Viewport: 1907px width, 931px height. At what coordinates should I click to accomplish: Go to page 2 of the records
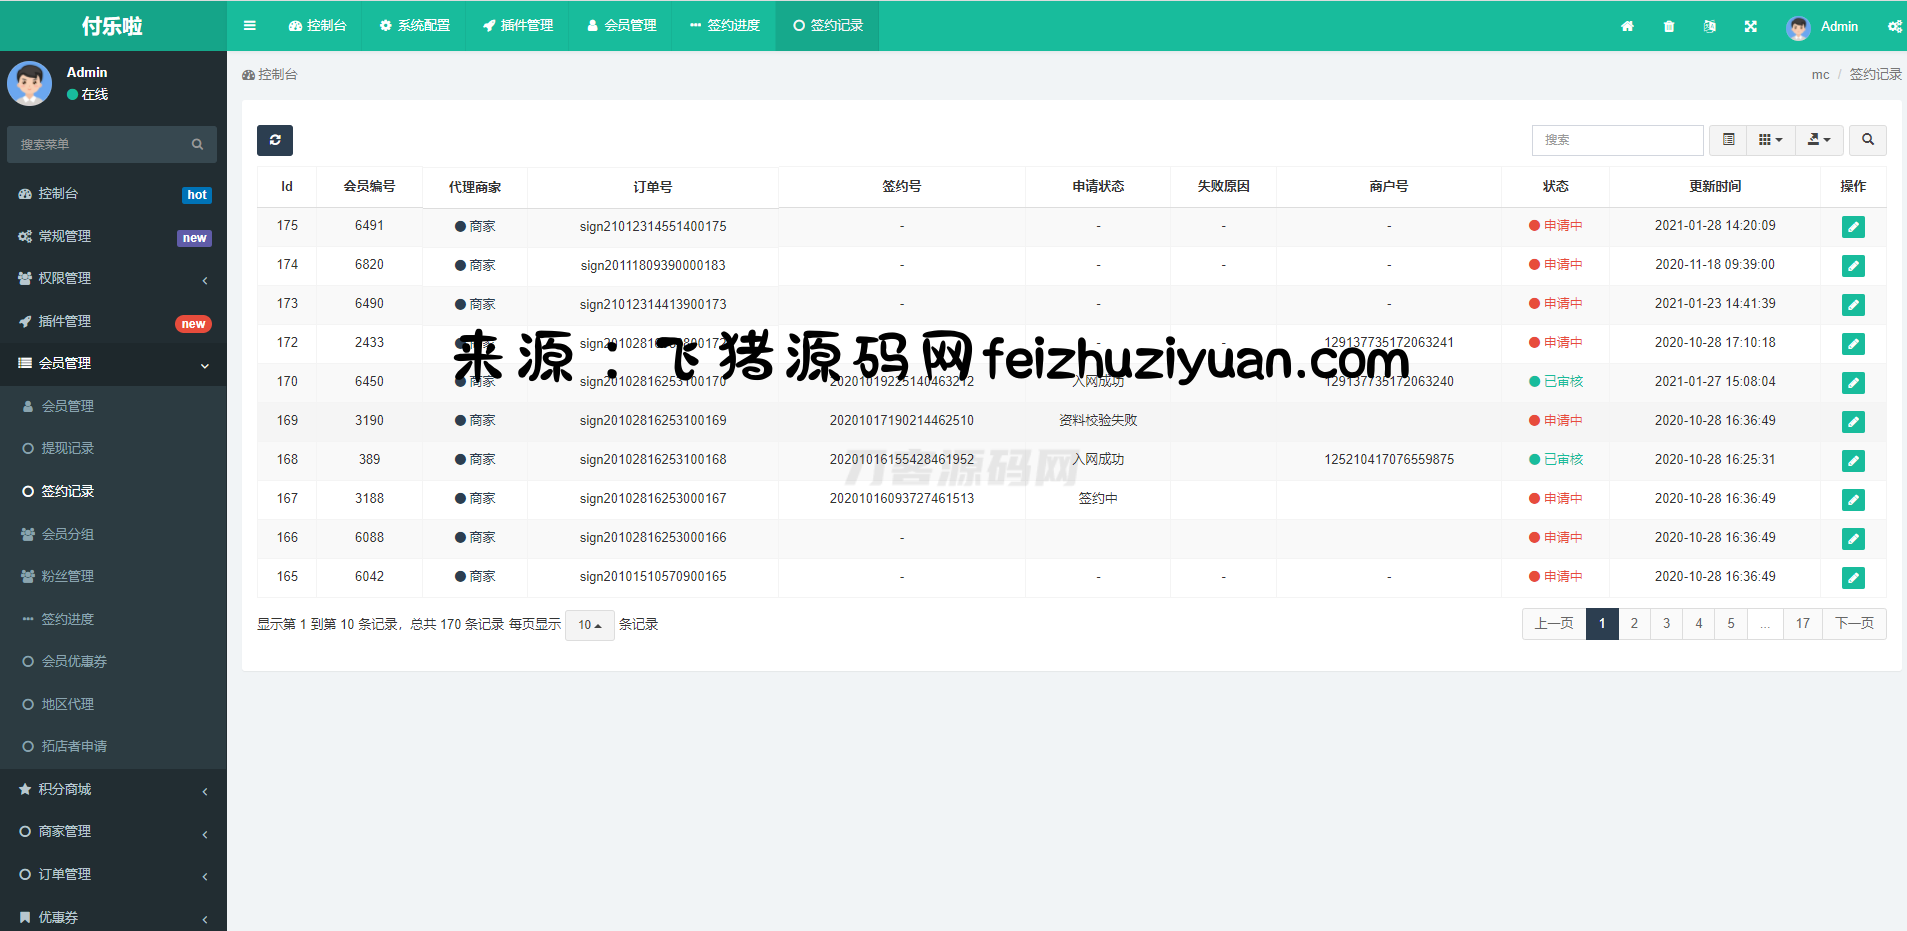[x=1634, y=624]
